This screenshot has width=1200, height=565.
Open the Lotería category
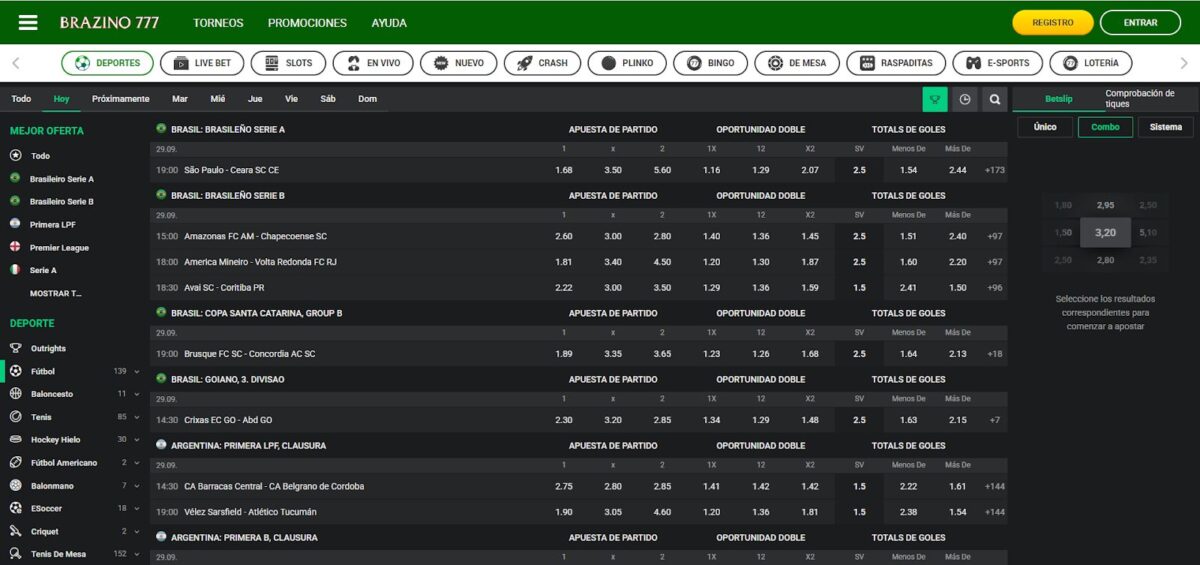[1091, 63]
